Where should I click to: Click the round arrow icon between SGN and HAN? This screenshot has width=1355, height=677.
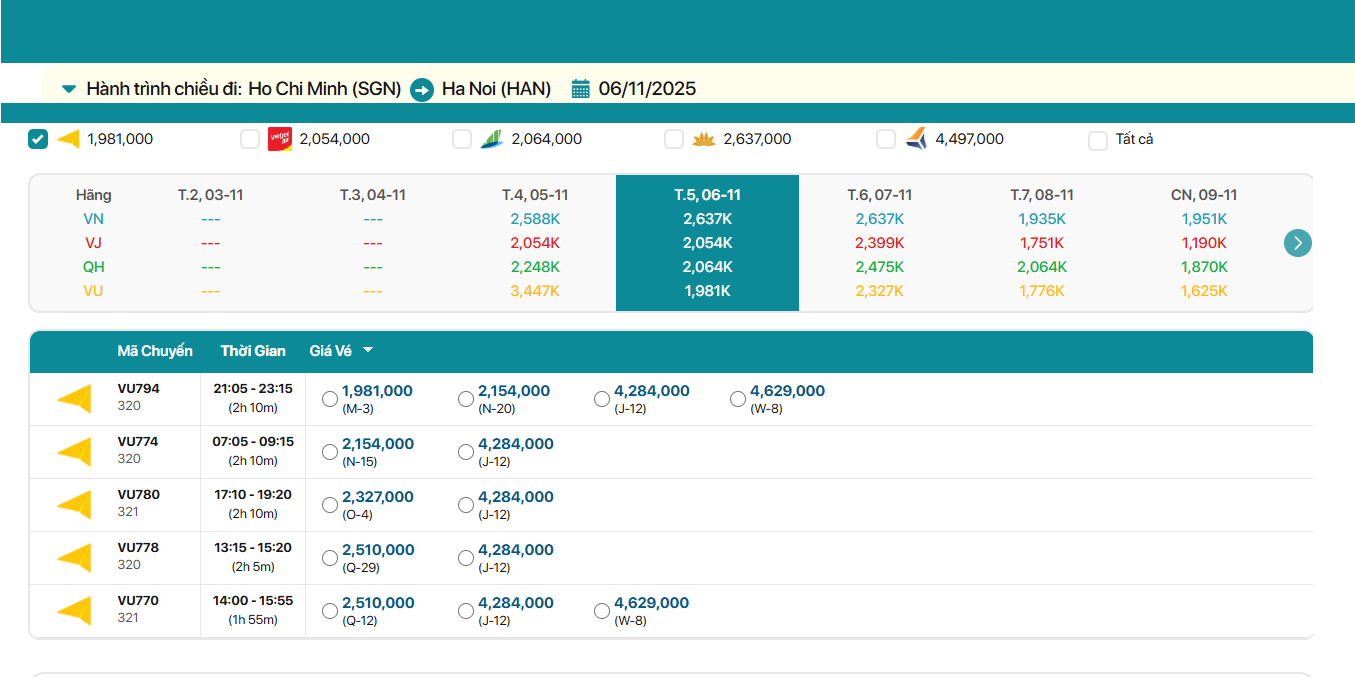tap(422, 89)
